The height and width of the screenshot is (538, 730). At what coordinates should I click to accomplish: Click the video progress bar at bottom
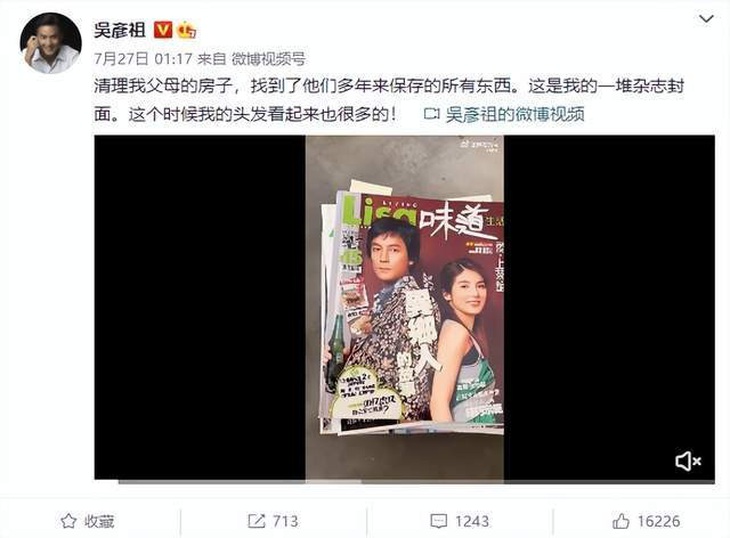pyautogui.click(x=417, y=482)
